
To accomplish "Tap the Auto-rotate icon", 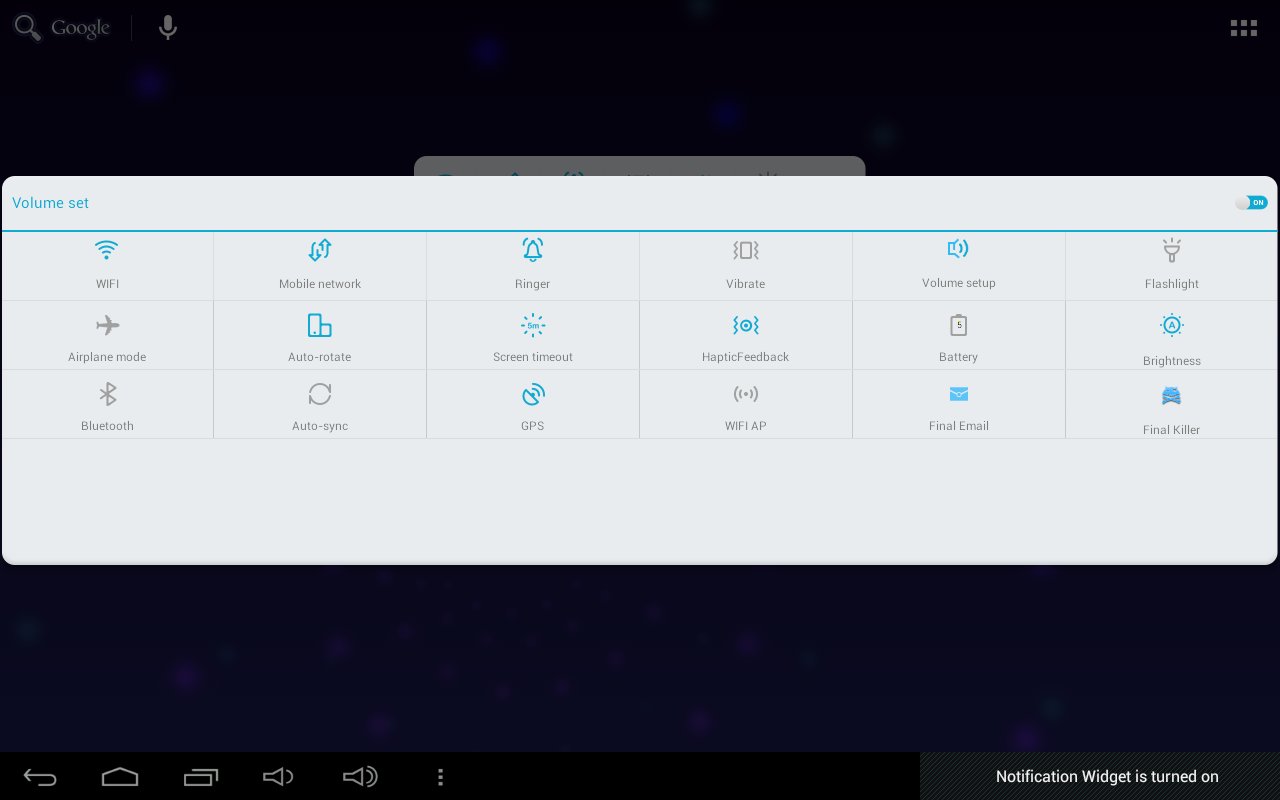I will [x=320, y=325].
